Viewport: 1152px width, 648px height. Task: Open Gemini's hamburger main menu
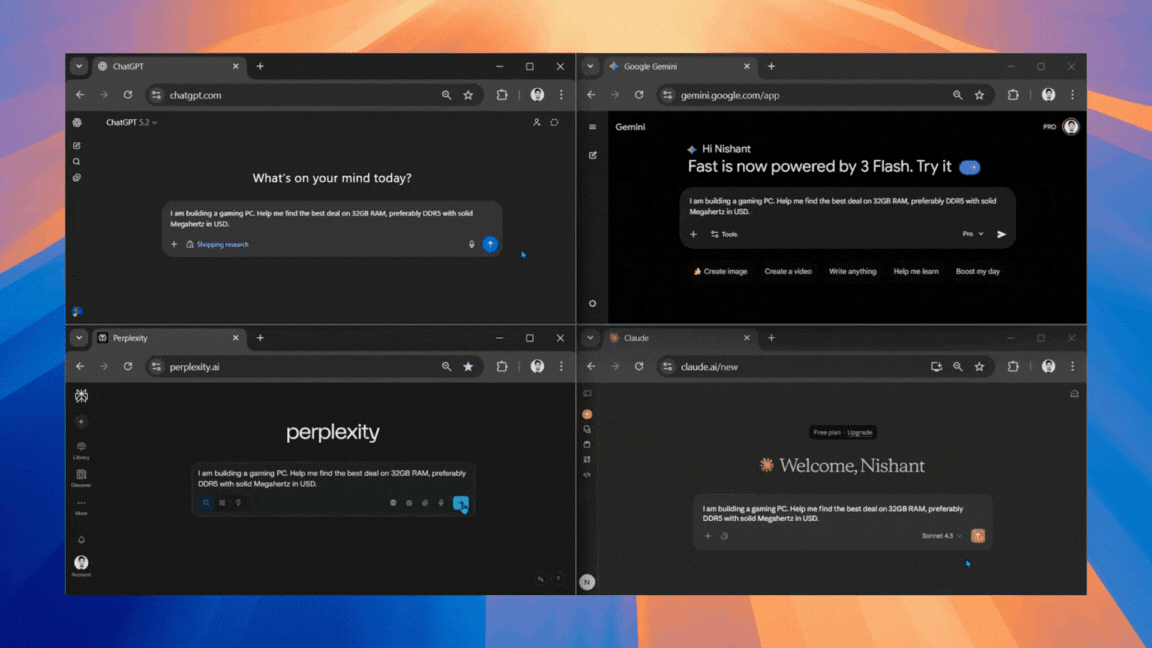pos(593,127)
